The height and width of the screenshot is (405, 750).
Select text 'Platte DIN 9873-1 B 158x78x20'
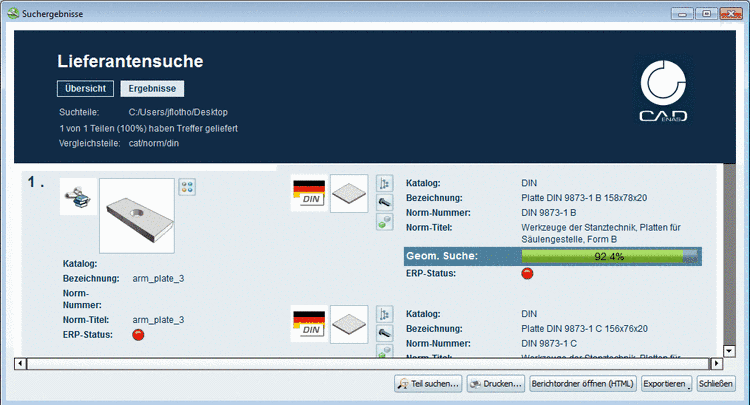(x=584, y=197)
